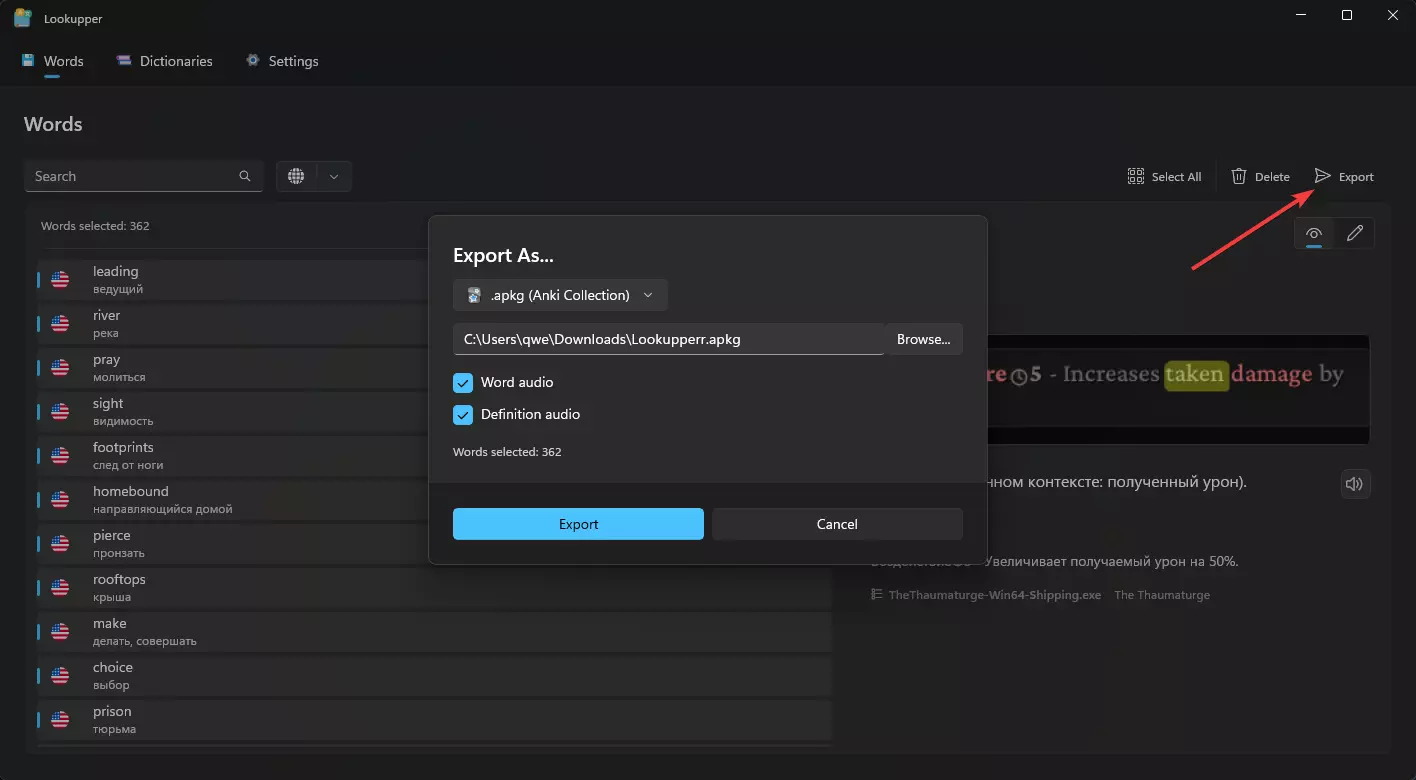
Task: Click the Select All grid icon
Action: pyautogui.click(x=1136, y=176)
